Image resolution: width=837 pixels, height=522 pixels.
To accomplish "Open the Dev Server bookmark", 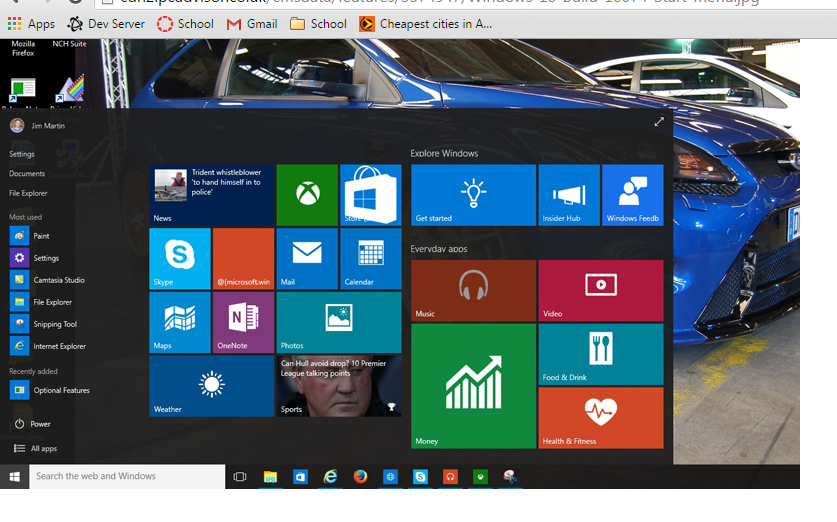I will pos(106,24).
